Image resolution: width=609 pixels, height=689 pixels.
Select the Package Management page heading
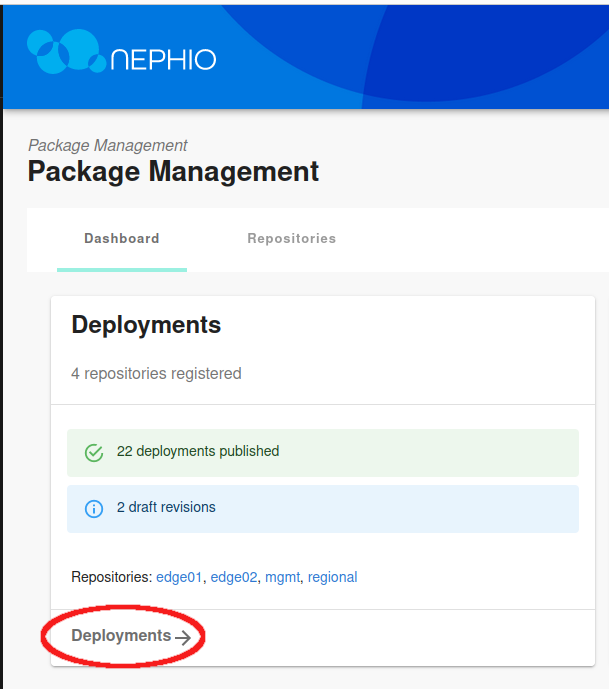(173, 172)
